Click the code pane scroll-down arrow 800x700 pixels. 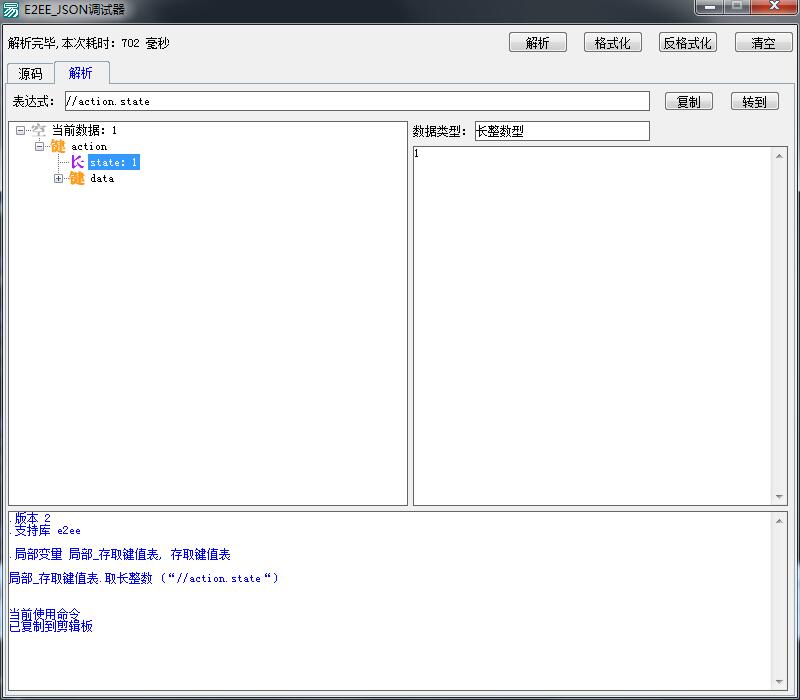(x=779, y=682)
